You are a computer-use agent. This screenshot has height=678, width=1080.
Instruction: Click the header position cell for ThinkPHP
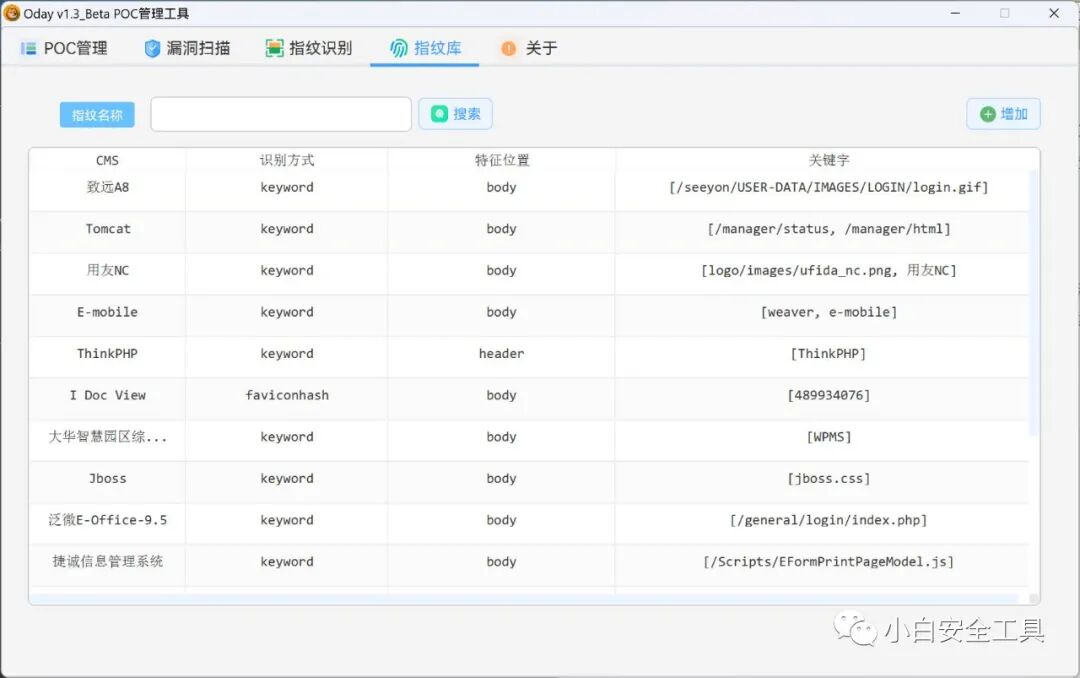click(501, 353)
